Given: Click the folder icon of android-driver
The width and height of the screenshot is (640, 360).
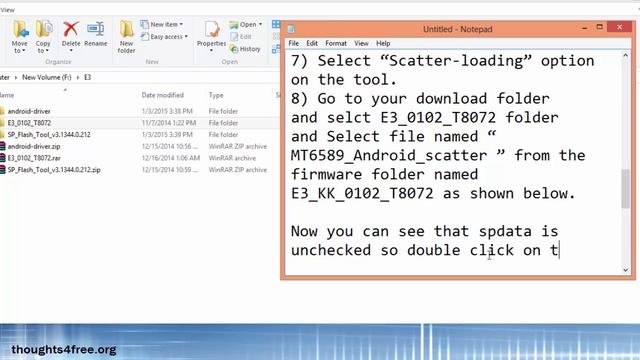Looking at the screenshot, I should pyautogui.click(x=2, y=111).
